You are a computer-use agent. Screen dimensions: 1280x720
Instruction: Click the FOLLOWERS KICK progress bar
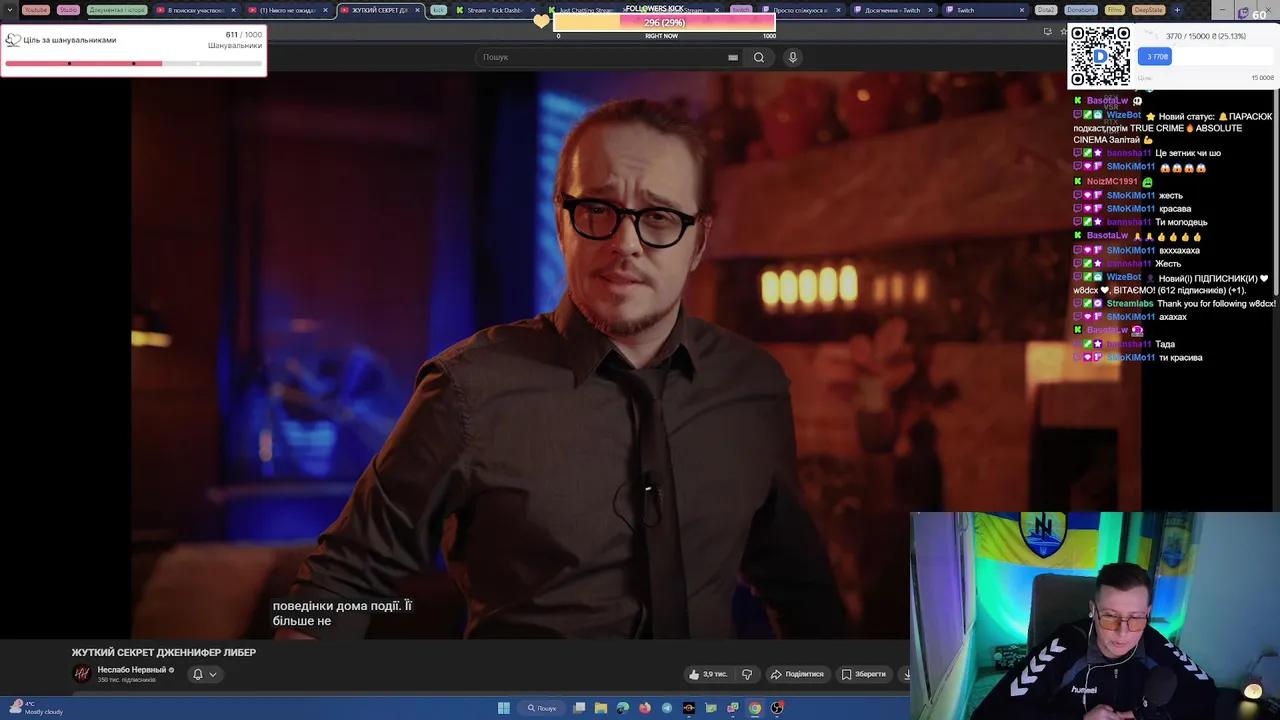coord(664,21)
